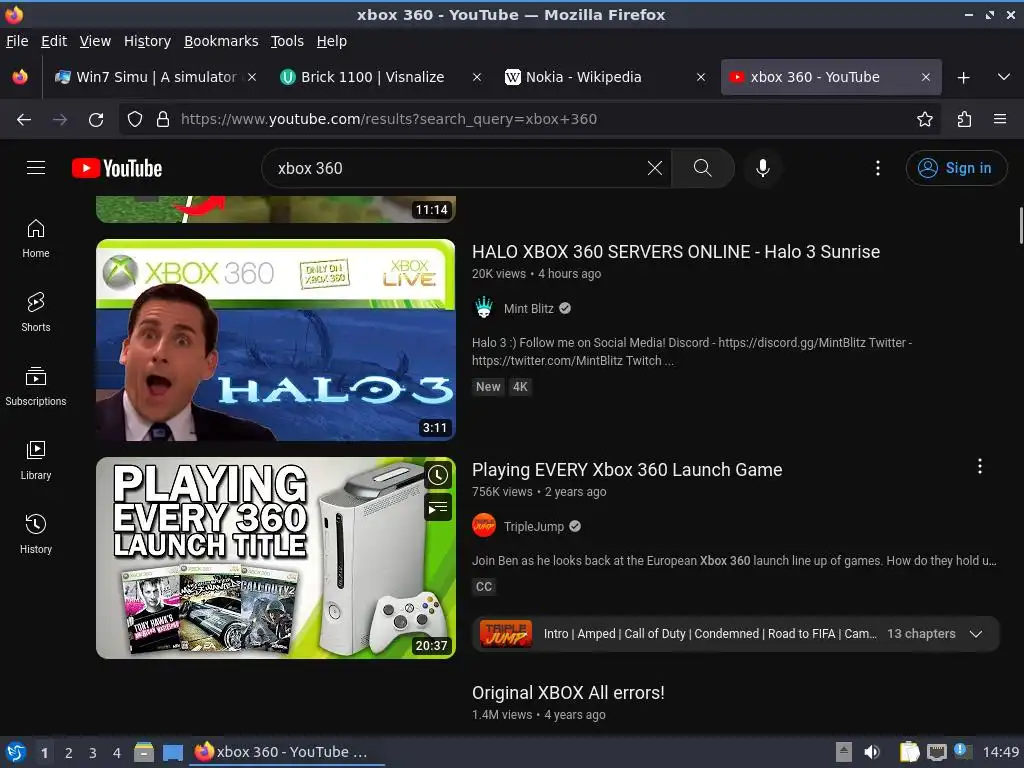The image size is (1024, 768).
Task: Play the Halo 3 video thumbnail
Action: [276, 340]
